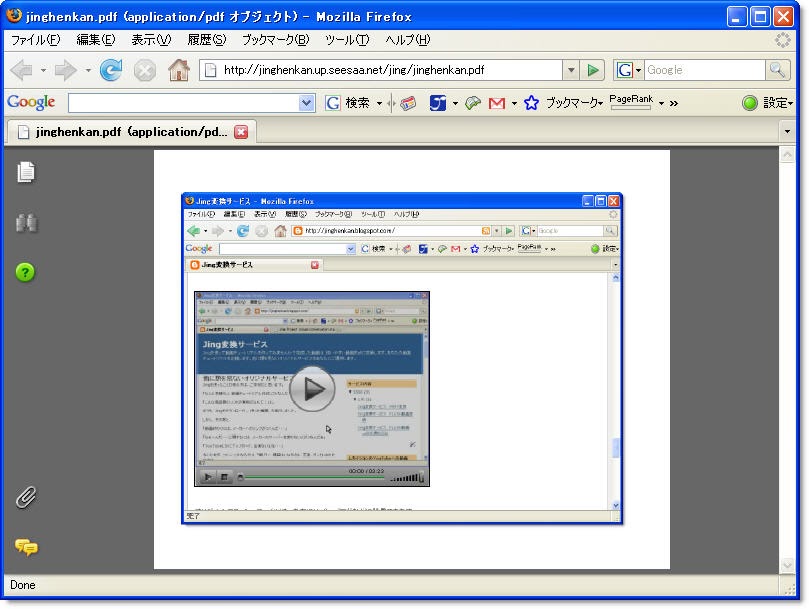Click the Done status bar text

pos(23,585)
